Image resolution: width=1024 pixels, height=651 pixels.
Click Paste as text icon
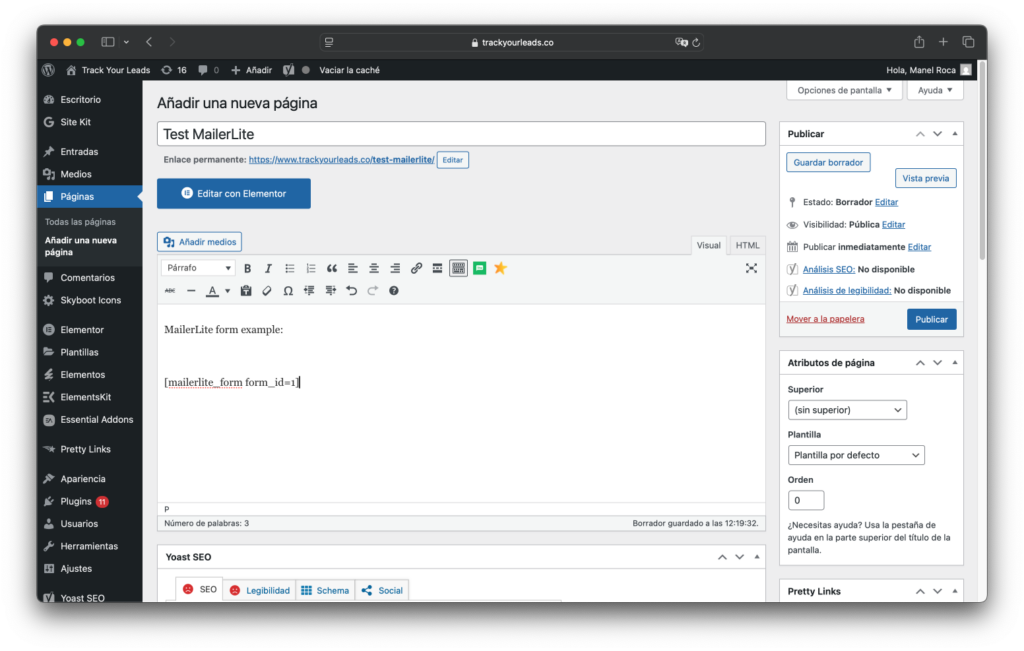pyautogui.click(x=246, y=291)
